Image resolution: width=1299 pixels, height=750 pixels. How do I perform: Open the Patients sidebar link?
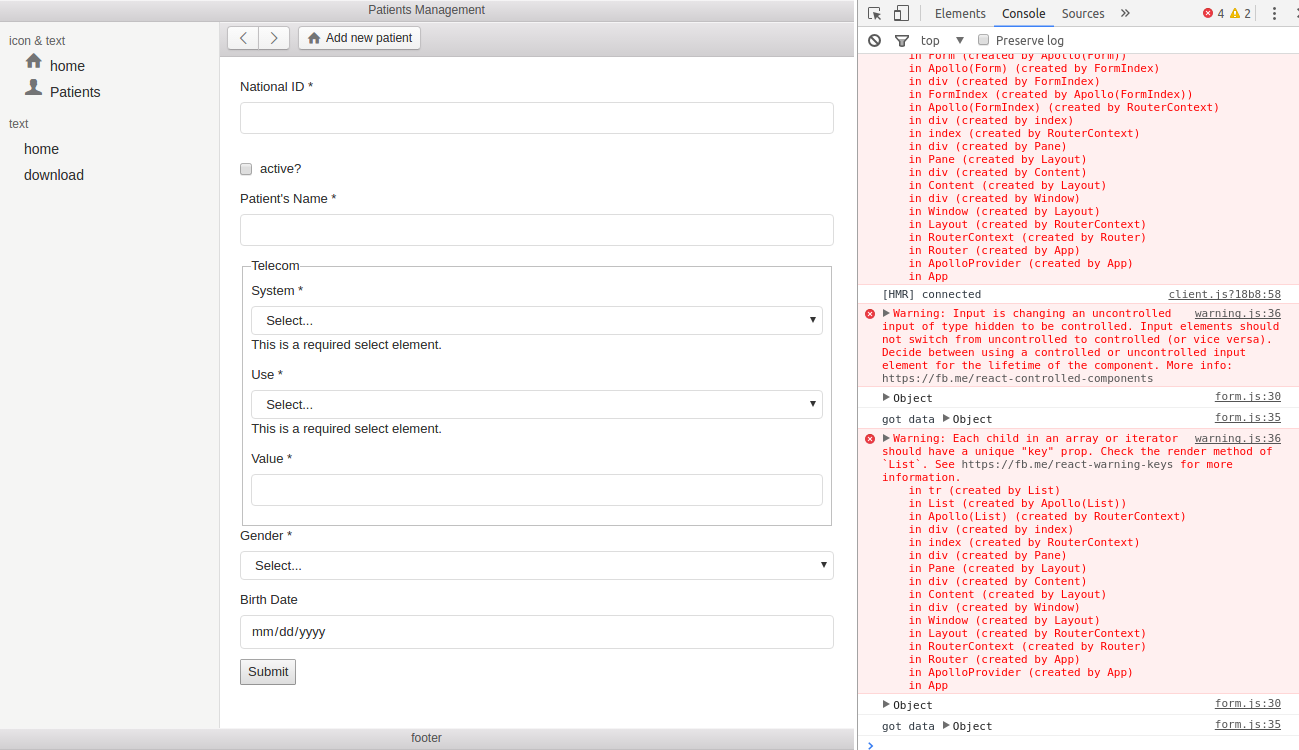point(75,92)
